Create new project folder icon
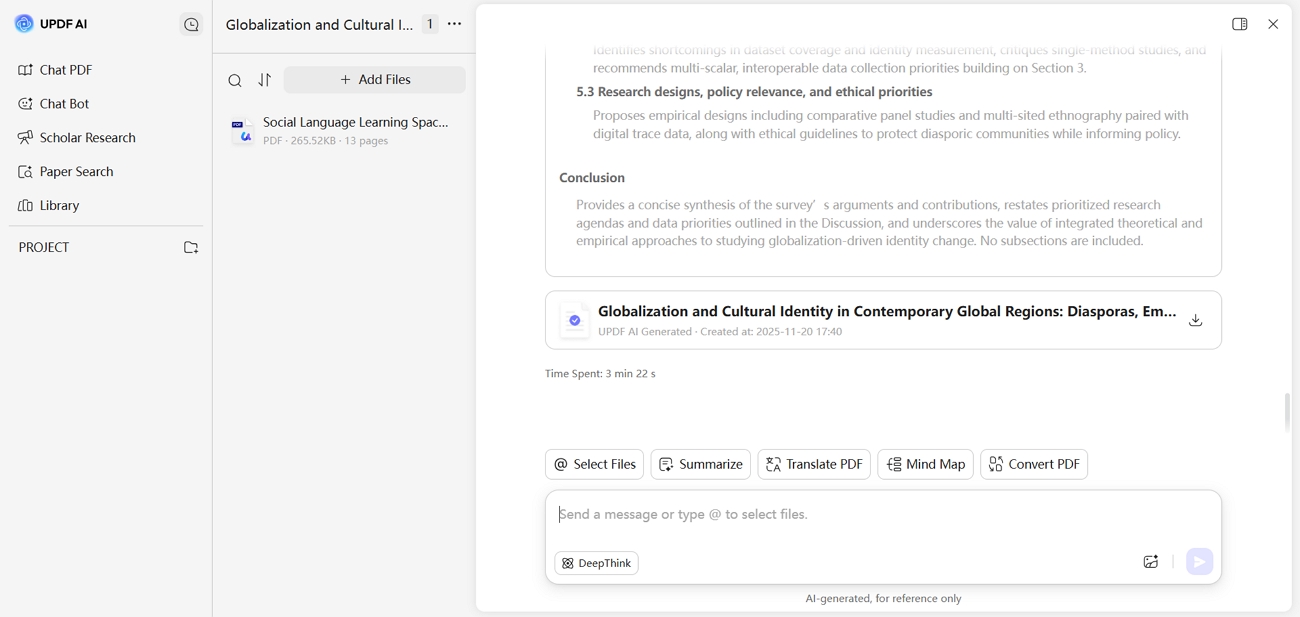Viewport: 1300px width, 617px height. [191, 247]
